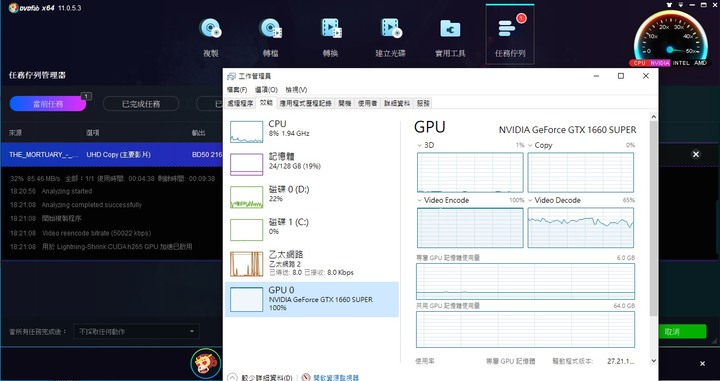Click the DVDFab logo in the title bar
Viewport: 720px width, 381px height.
14,8
